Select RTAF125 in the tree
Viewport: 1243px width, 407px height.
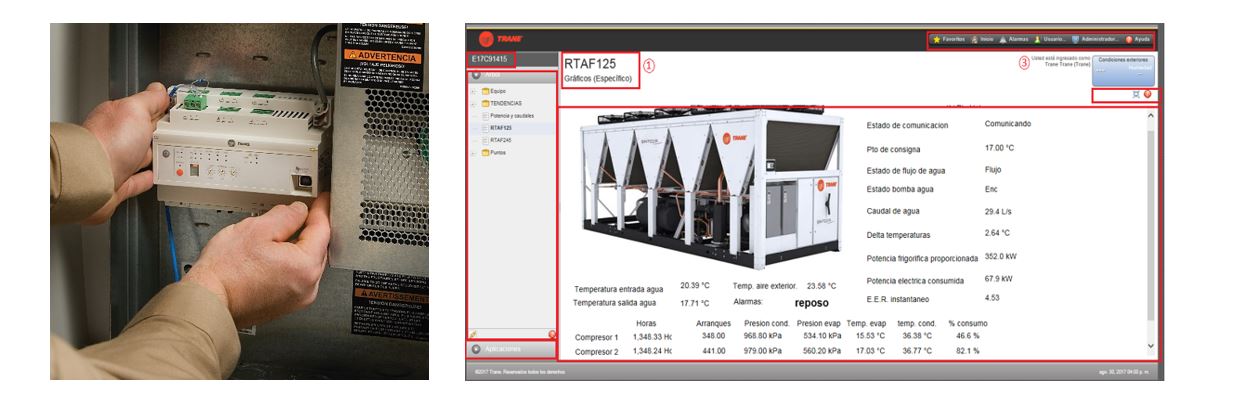(x=501, y=128)
